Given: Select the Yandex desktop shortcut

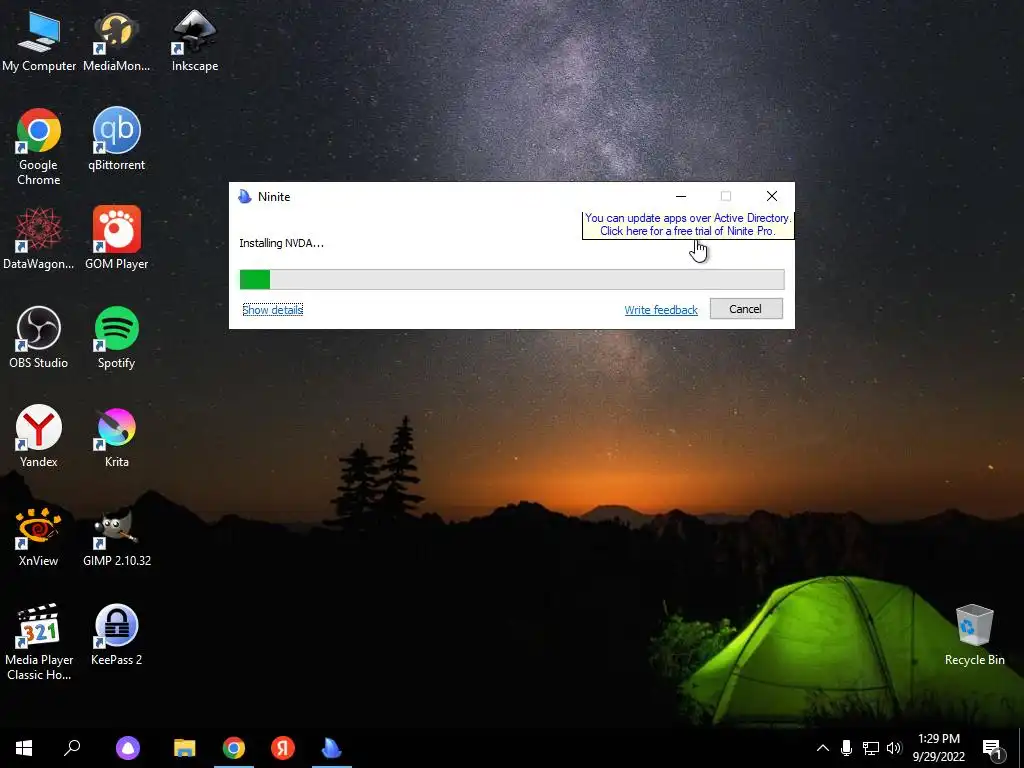Looking at the screenshot, I should coord(39,436).
